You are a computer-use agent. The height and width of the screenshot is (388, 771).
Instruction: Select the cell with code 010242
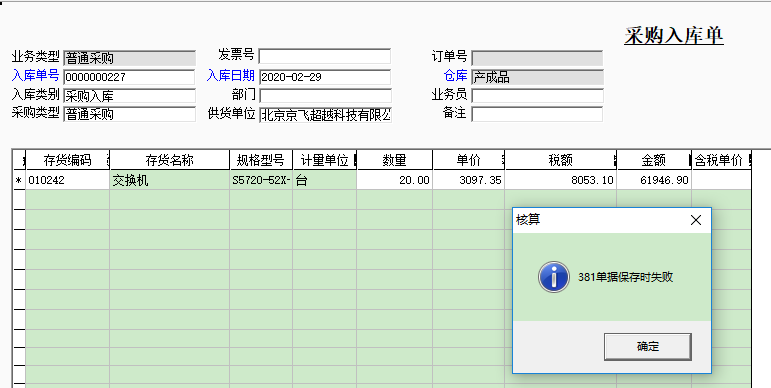tap(67, 180)
